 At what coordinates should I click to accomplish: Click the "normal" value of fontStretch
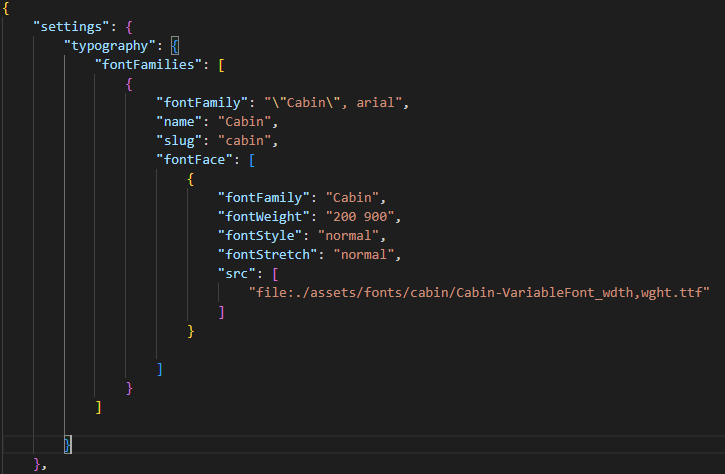click(363, 254)
